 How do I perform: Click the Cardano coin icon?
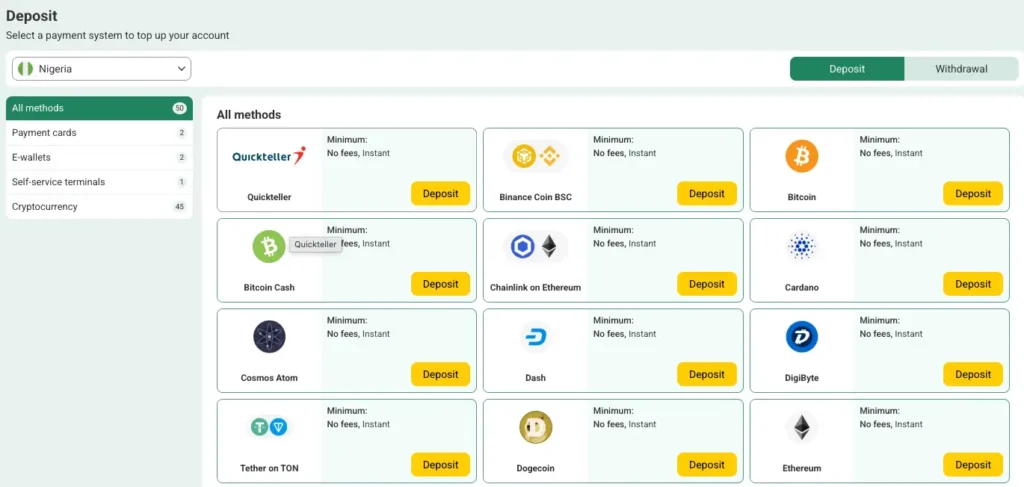click(x=801, y=247)
